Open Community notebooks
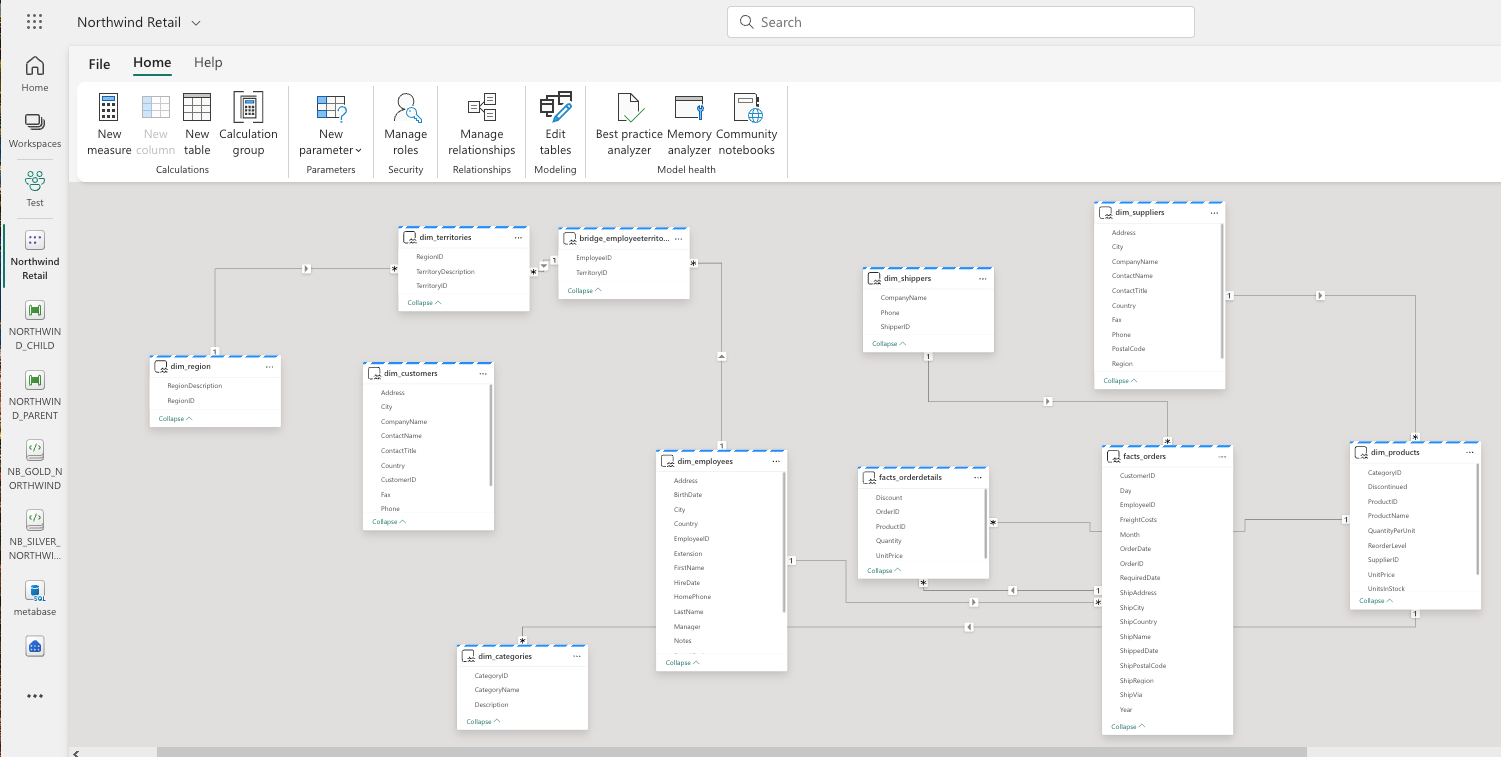1501x757 pixels. point(747,125)
